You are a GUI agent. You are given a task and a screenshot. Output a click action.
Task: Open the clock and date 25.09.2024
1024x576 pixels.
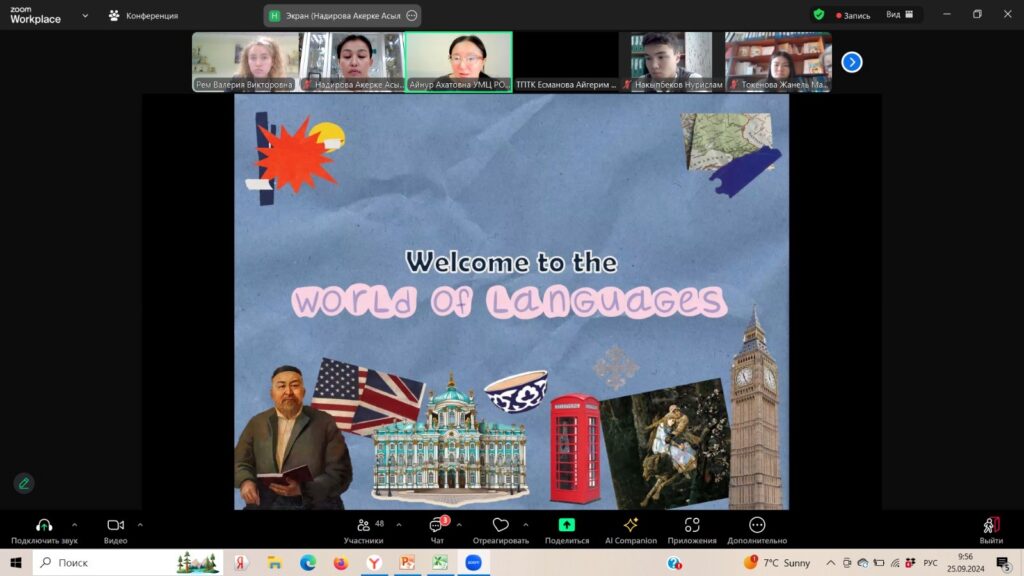point(965,562)
